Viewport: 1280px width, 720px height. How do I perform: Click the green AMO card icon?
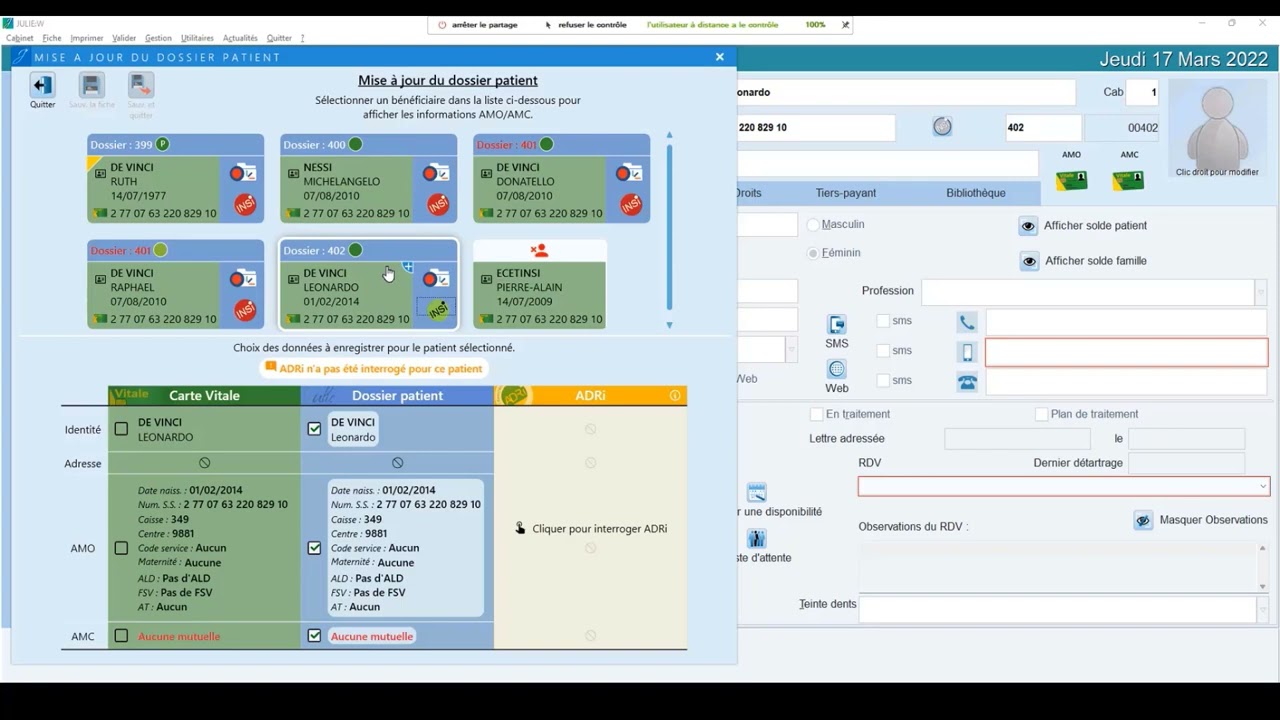[x=1071, y=180]
